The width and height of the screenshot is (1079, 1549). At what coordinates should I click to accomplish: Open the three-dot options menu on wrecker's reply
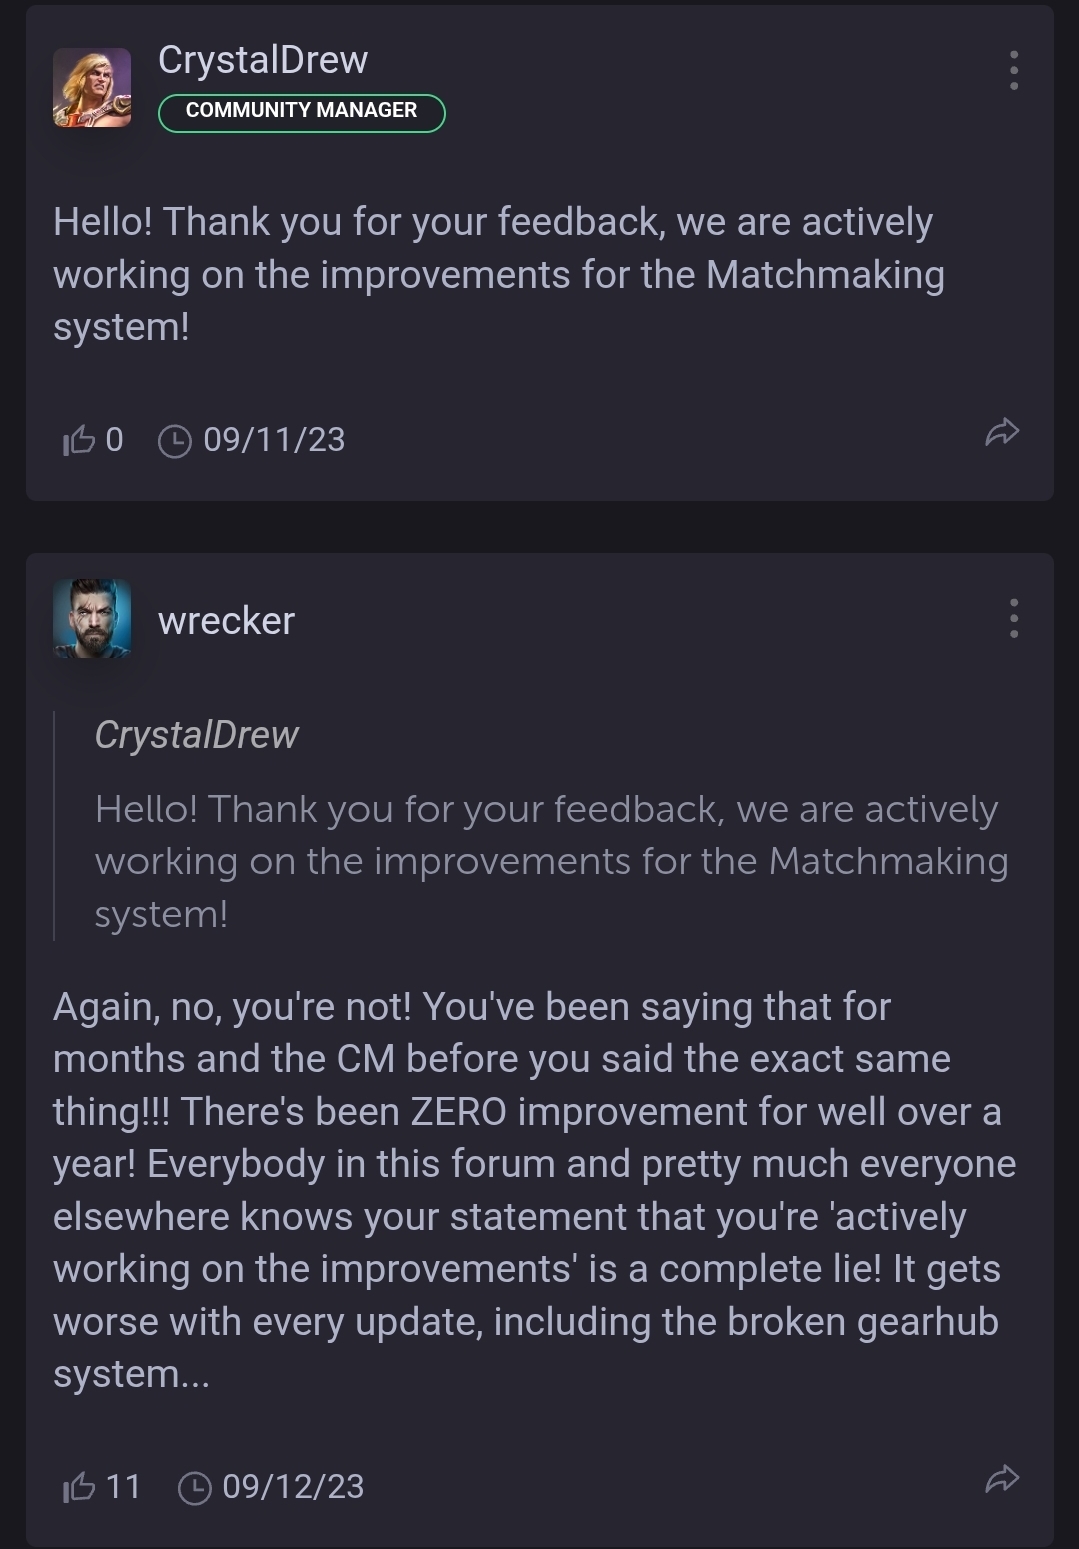coord(1014,618)
